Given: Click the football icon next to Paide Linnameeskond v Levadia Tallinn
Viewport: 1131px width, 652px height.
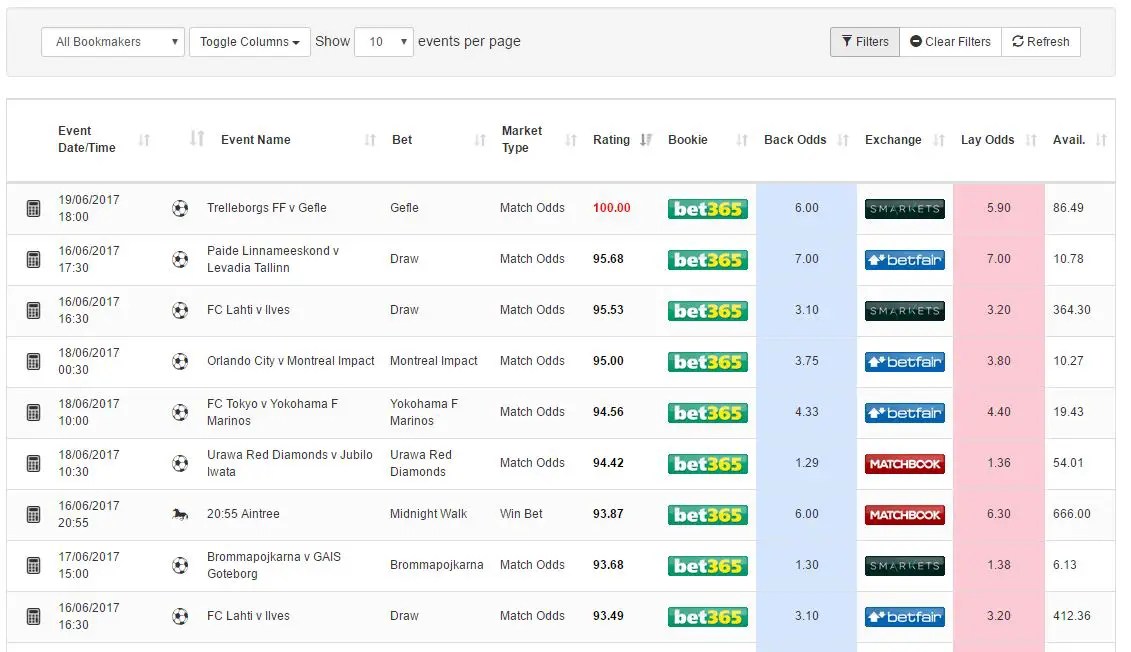Looking at the screenshot, I should (x=181, y=259).
